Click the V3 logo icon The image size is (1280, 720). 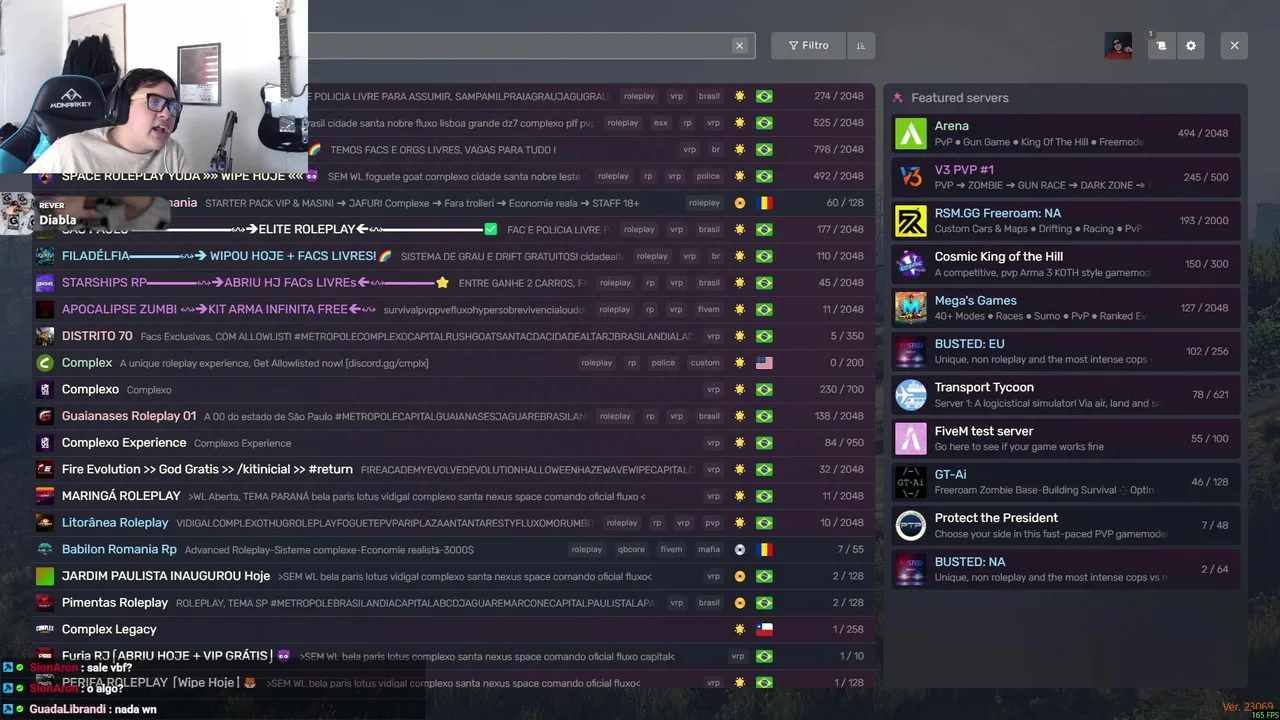911,177
